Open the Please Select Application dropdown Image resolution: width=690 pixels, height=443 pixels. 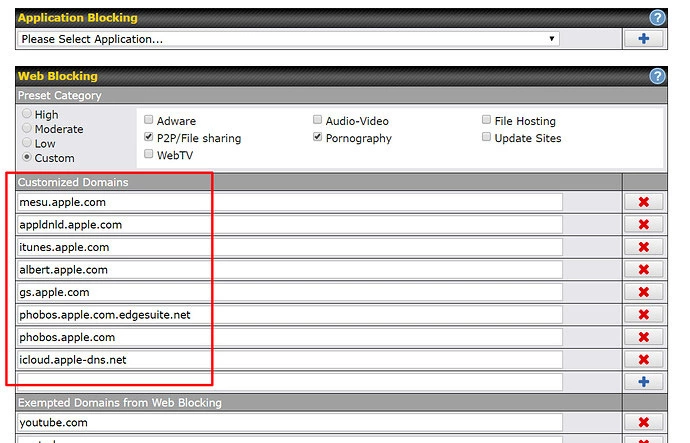coord(287,39)
